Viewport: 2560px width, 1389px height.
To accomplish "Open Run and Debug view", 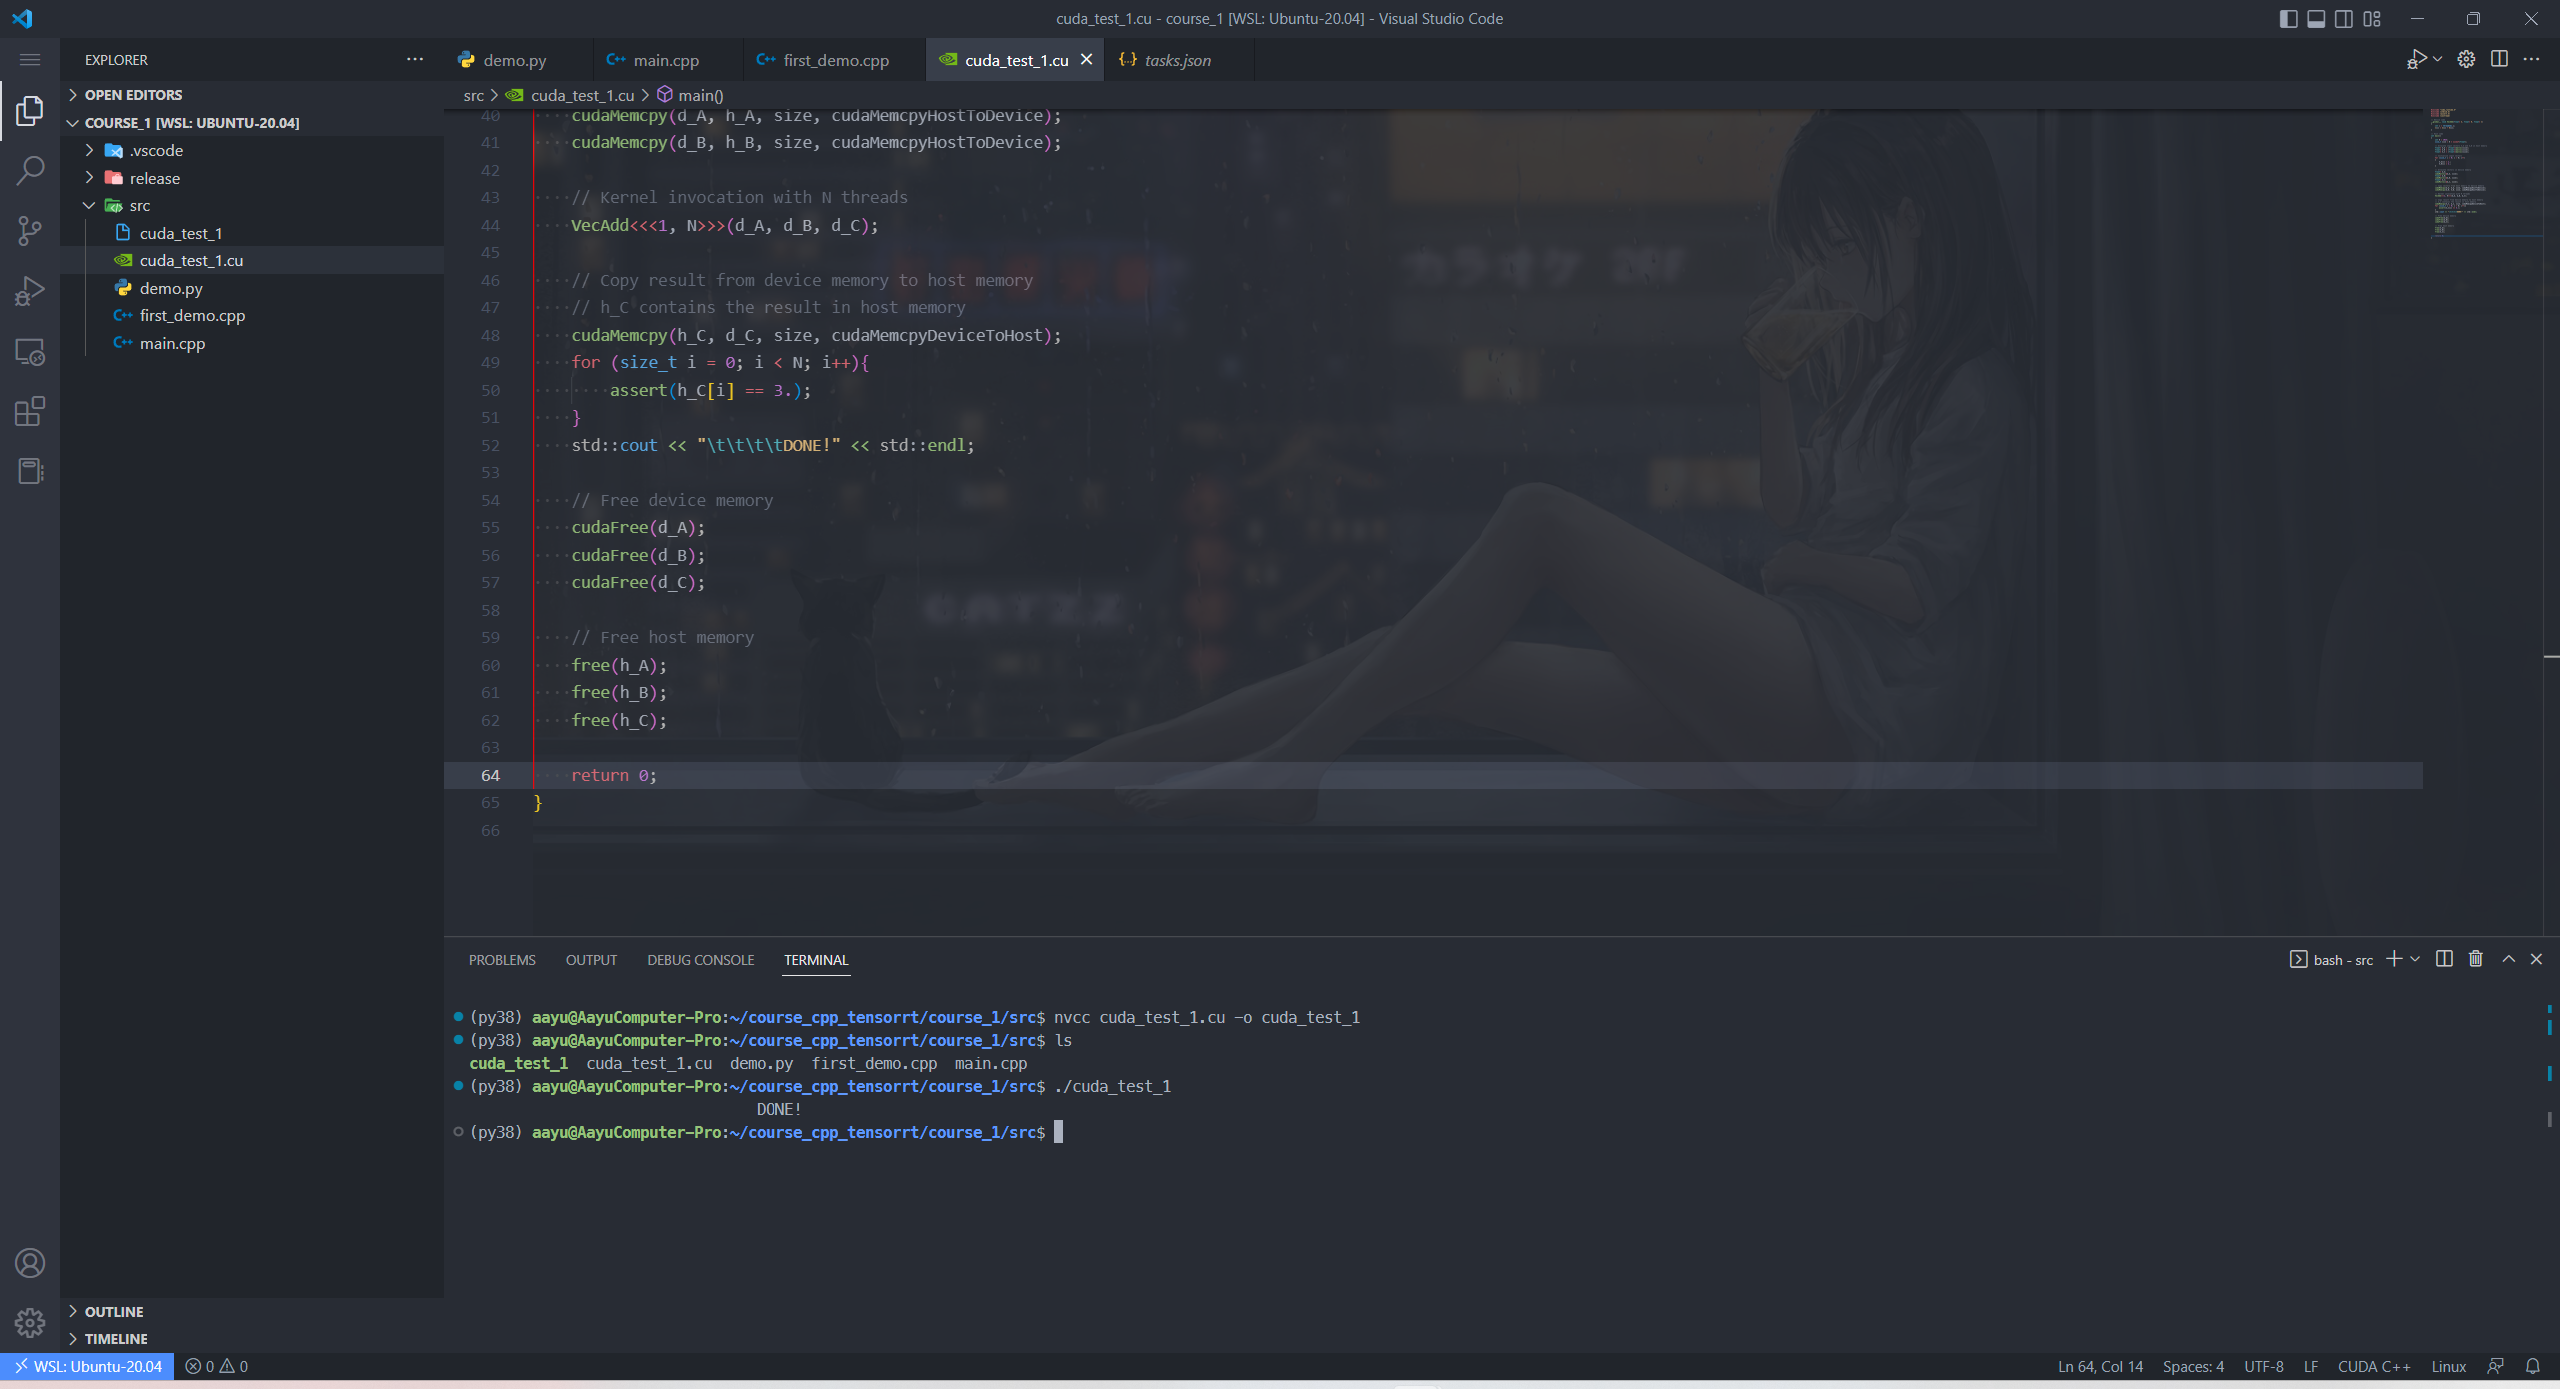I will [30, 291].
